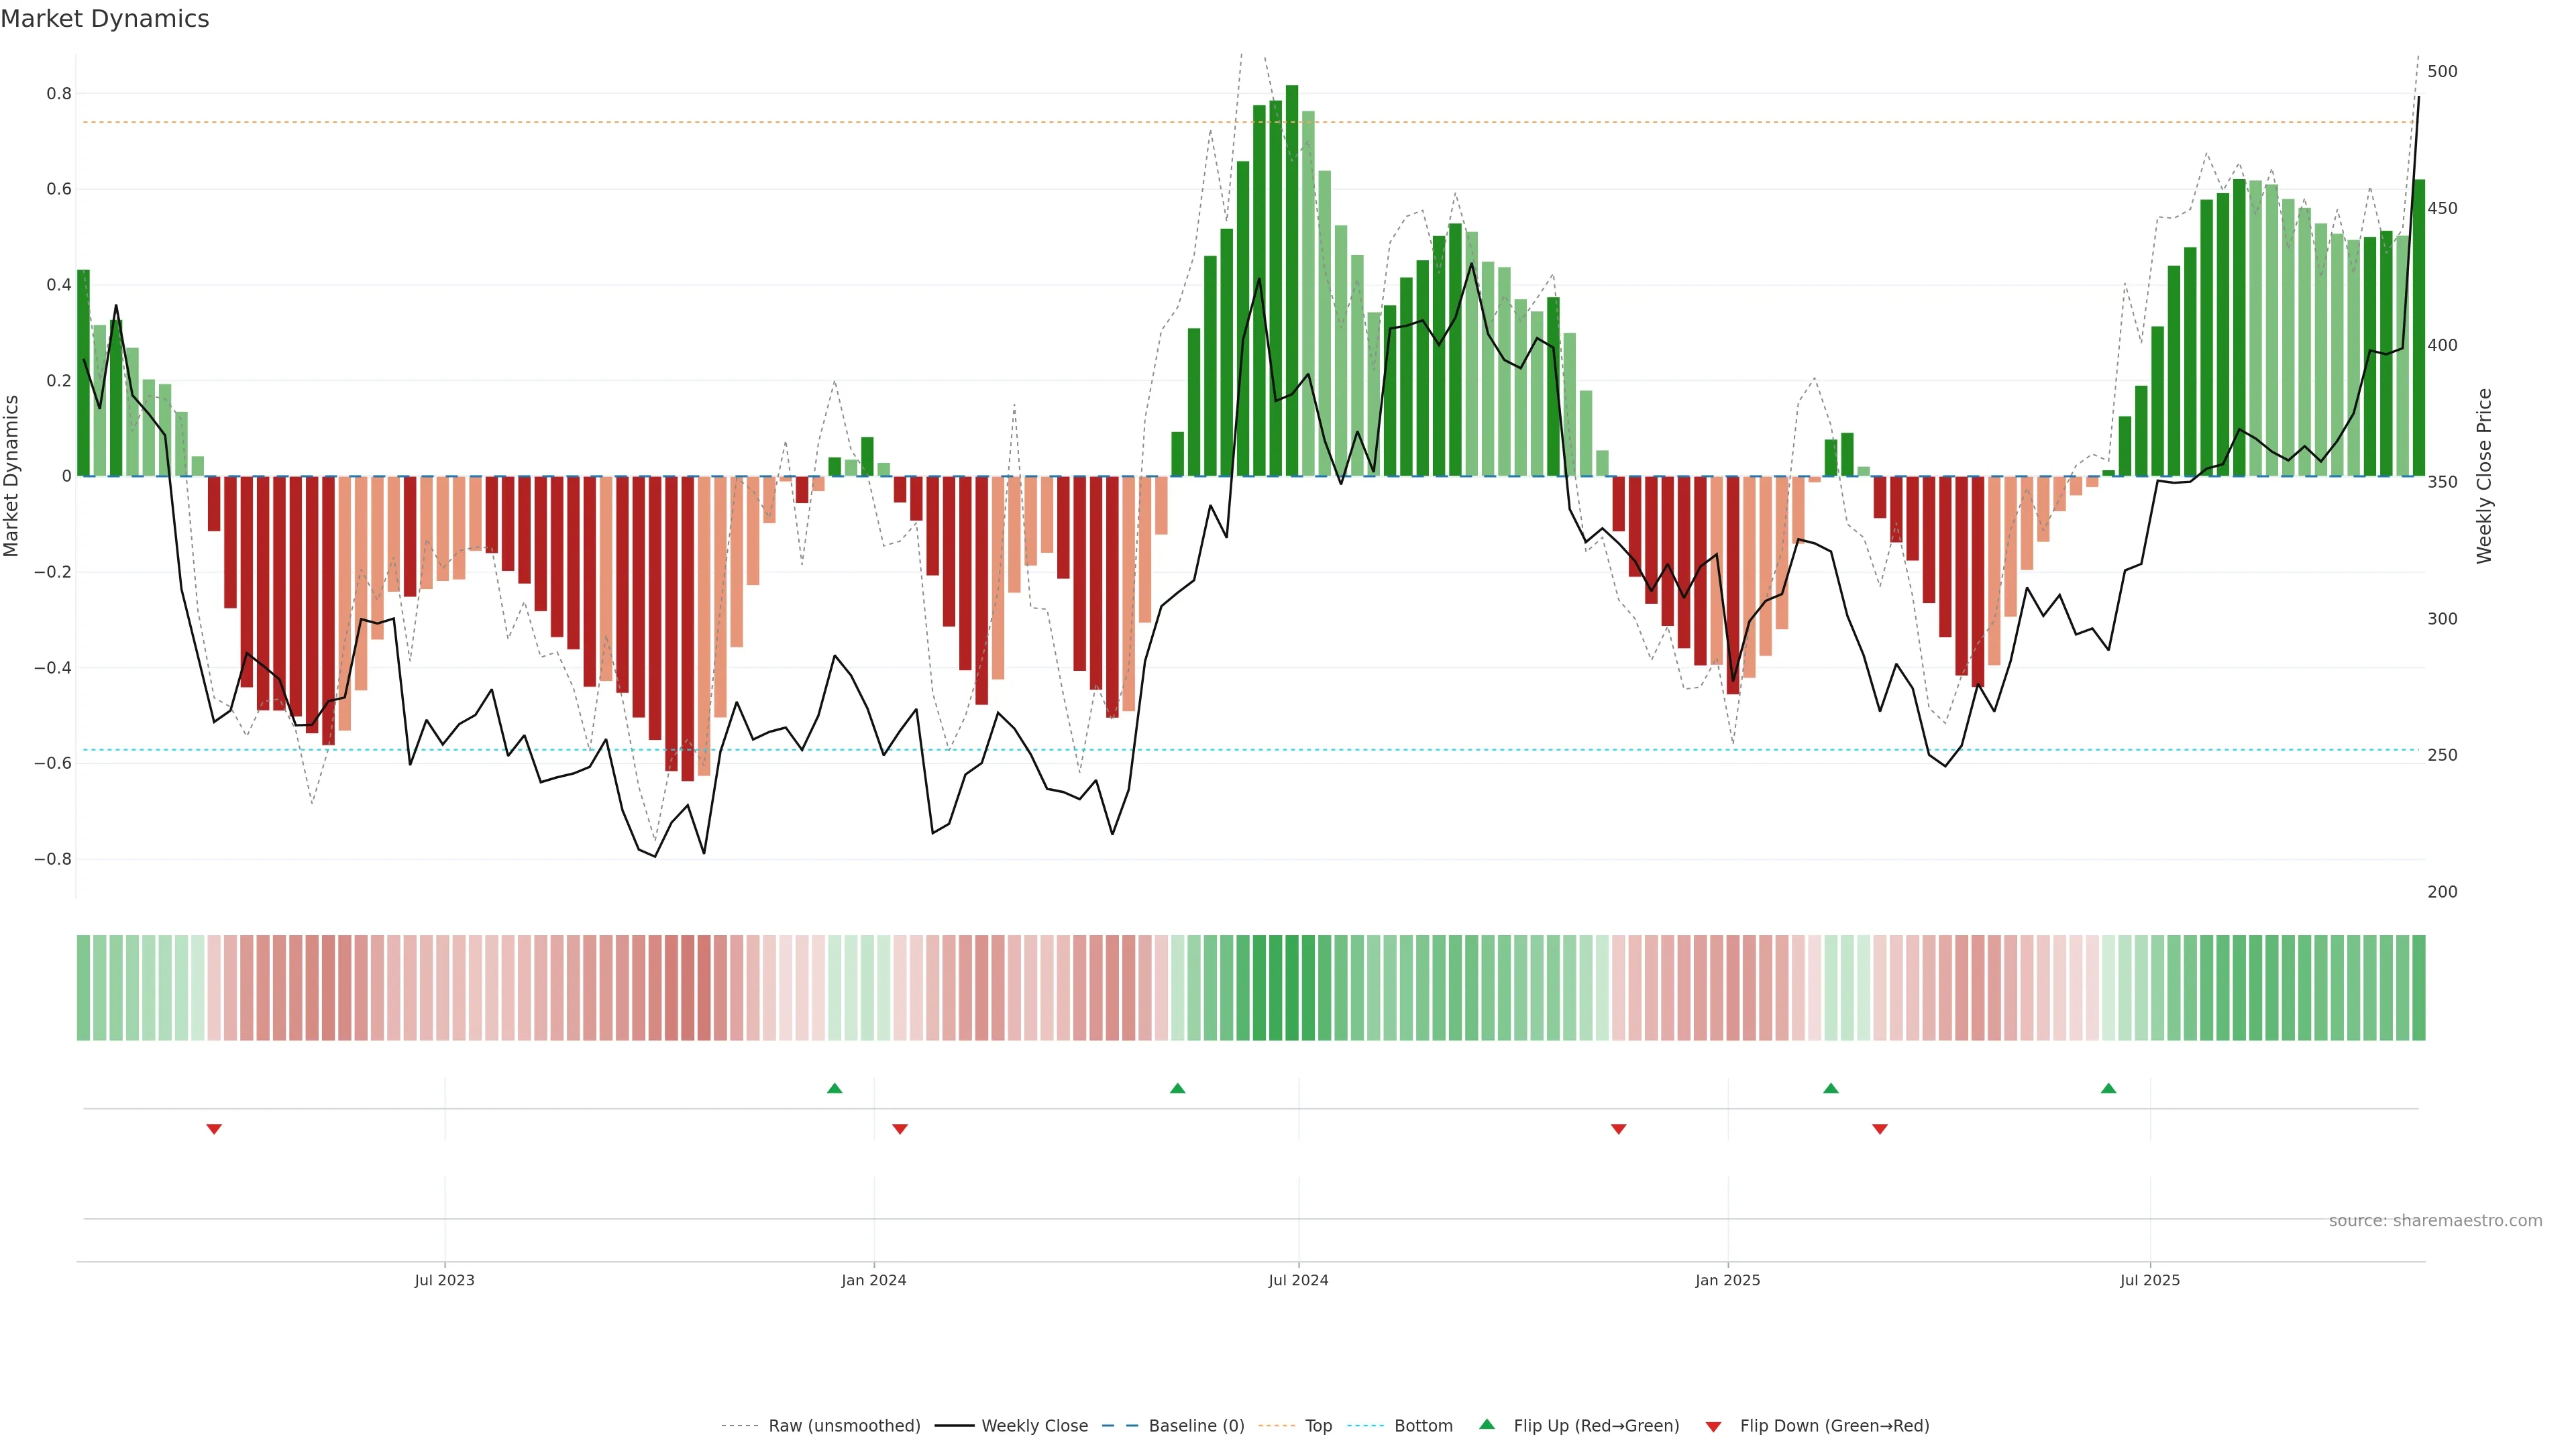The height and width of the screenshot is (1449, 2576).
Task: Click the flip down marker before Jan 2025
Action: (x=1619, y=1129)
